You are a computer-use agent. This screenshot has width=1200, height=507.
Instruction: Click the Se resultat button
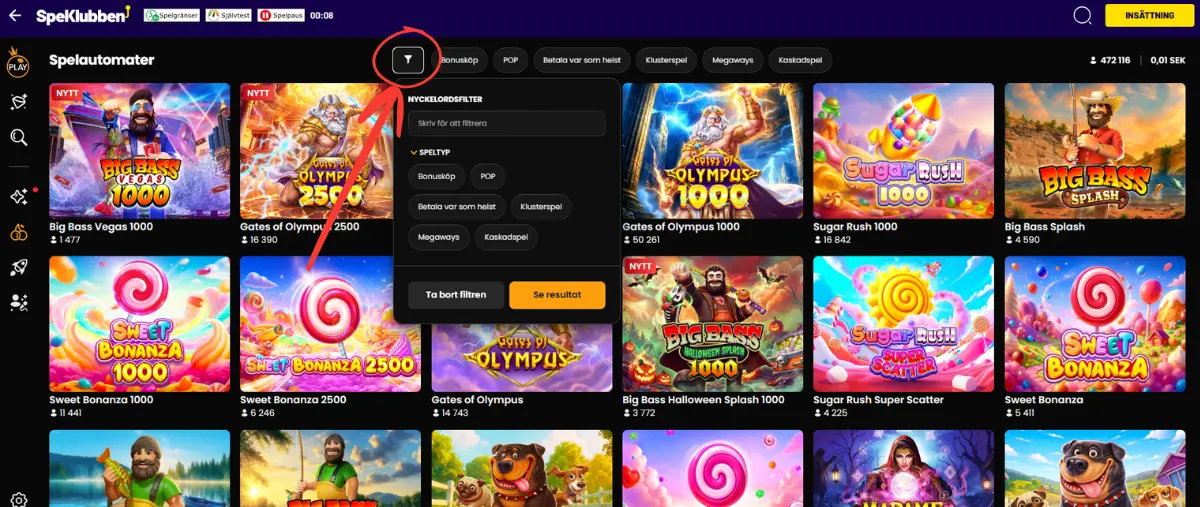[557, 295]
